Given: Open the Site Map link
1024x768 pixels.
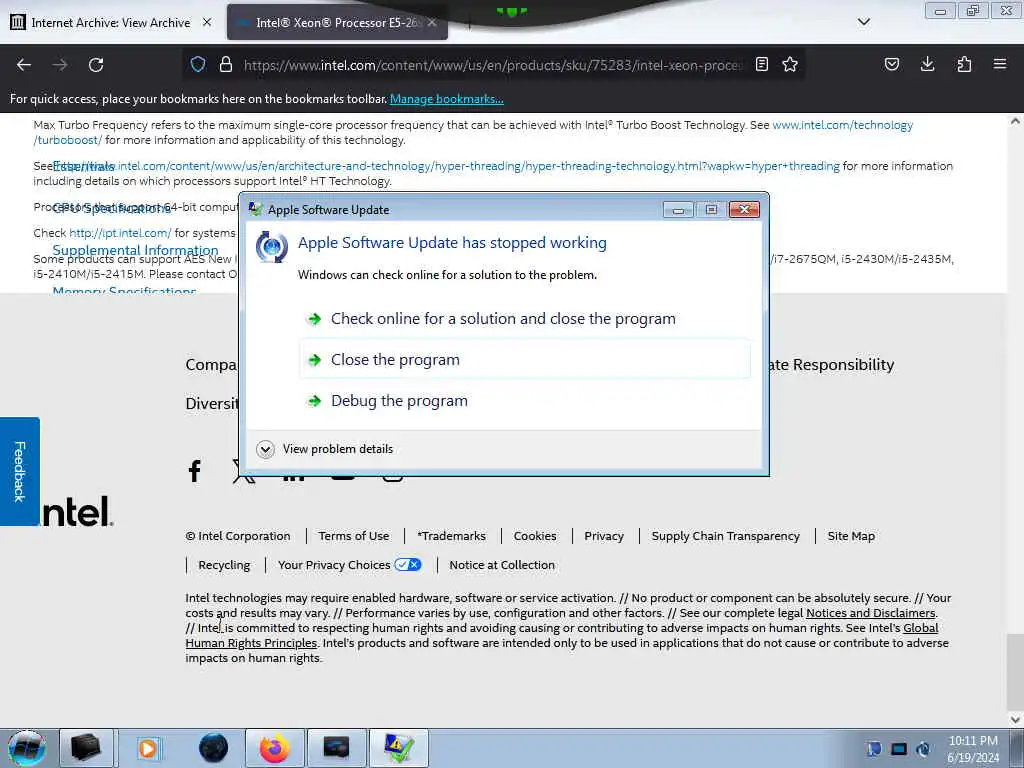Looking at the screenshot, I should pyautogui.click(x=851, y=536).
